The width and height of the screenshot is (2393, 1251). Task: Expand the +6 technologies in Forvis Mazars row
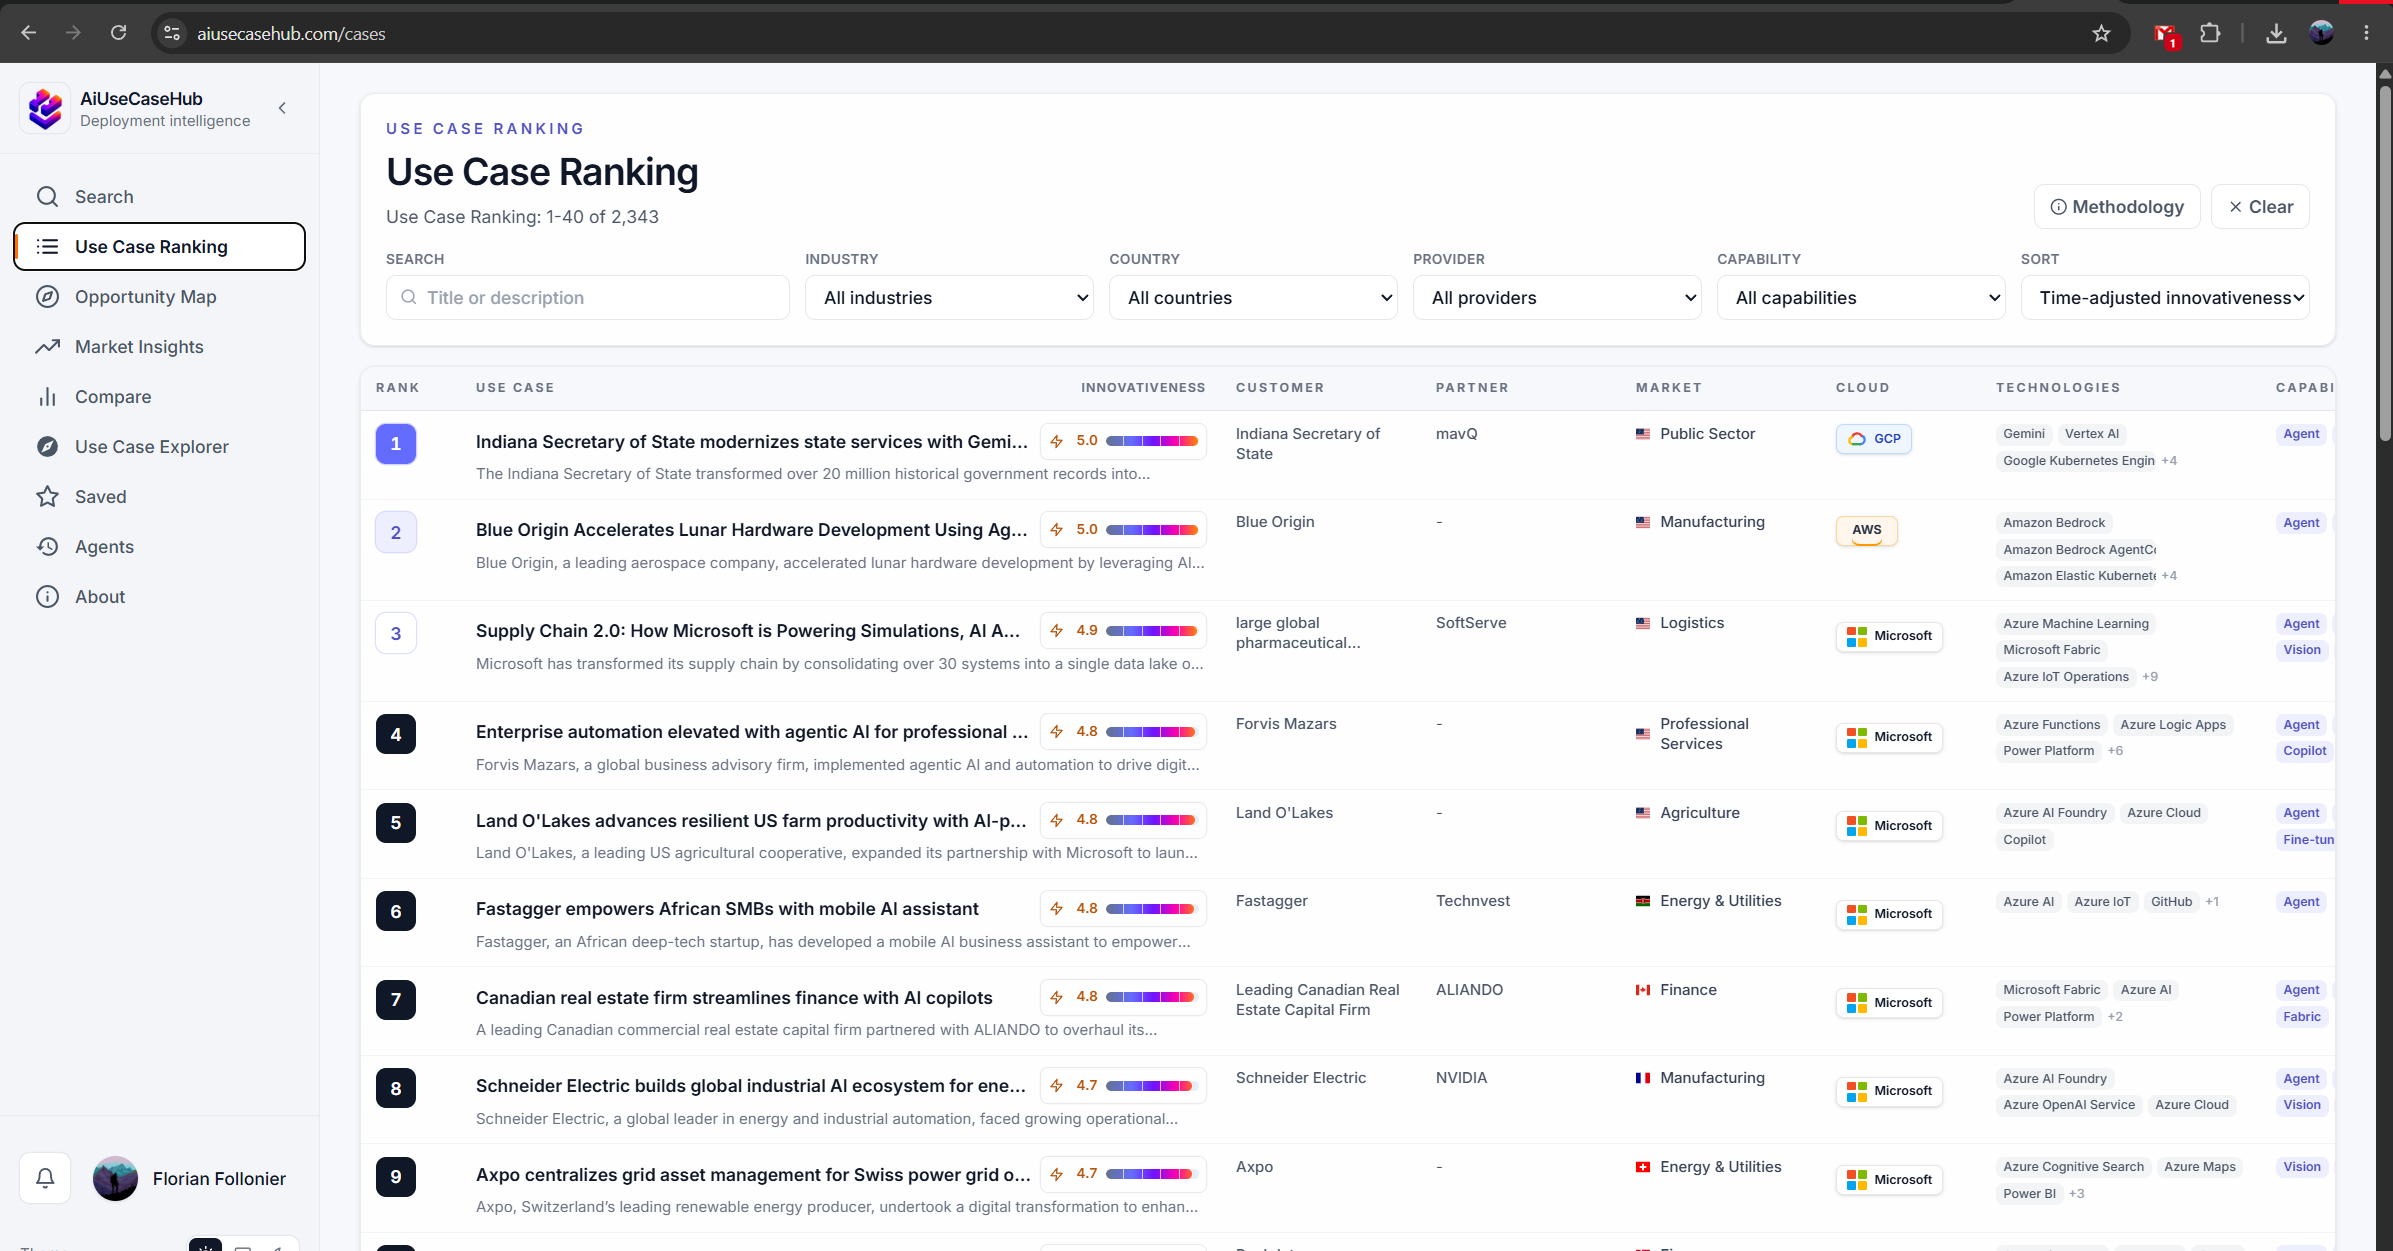[x=2115, y=751]
